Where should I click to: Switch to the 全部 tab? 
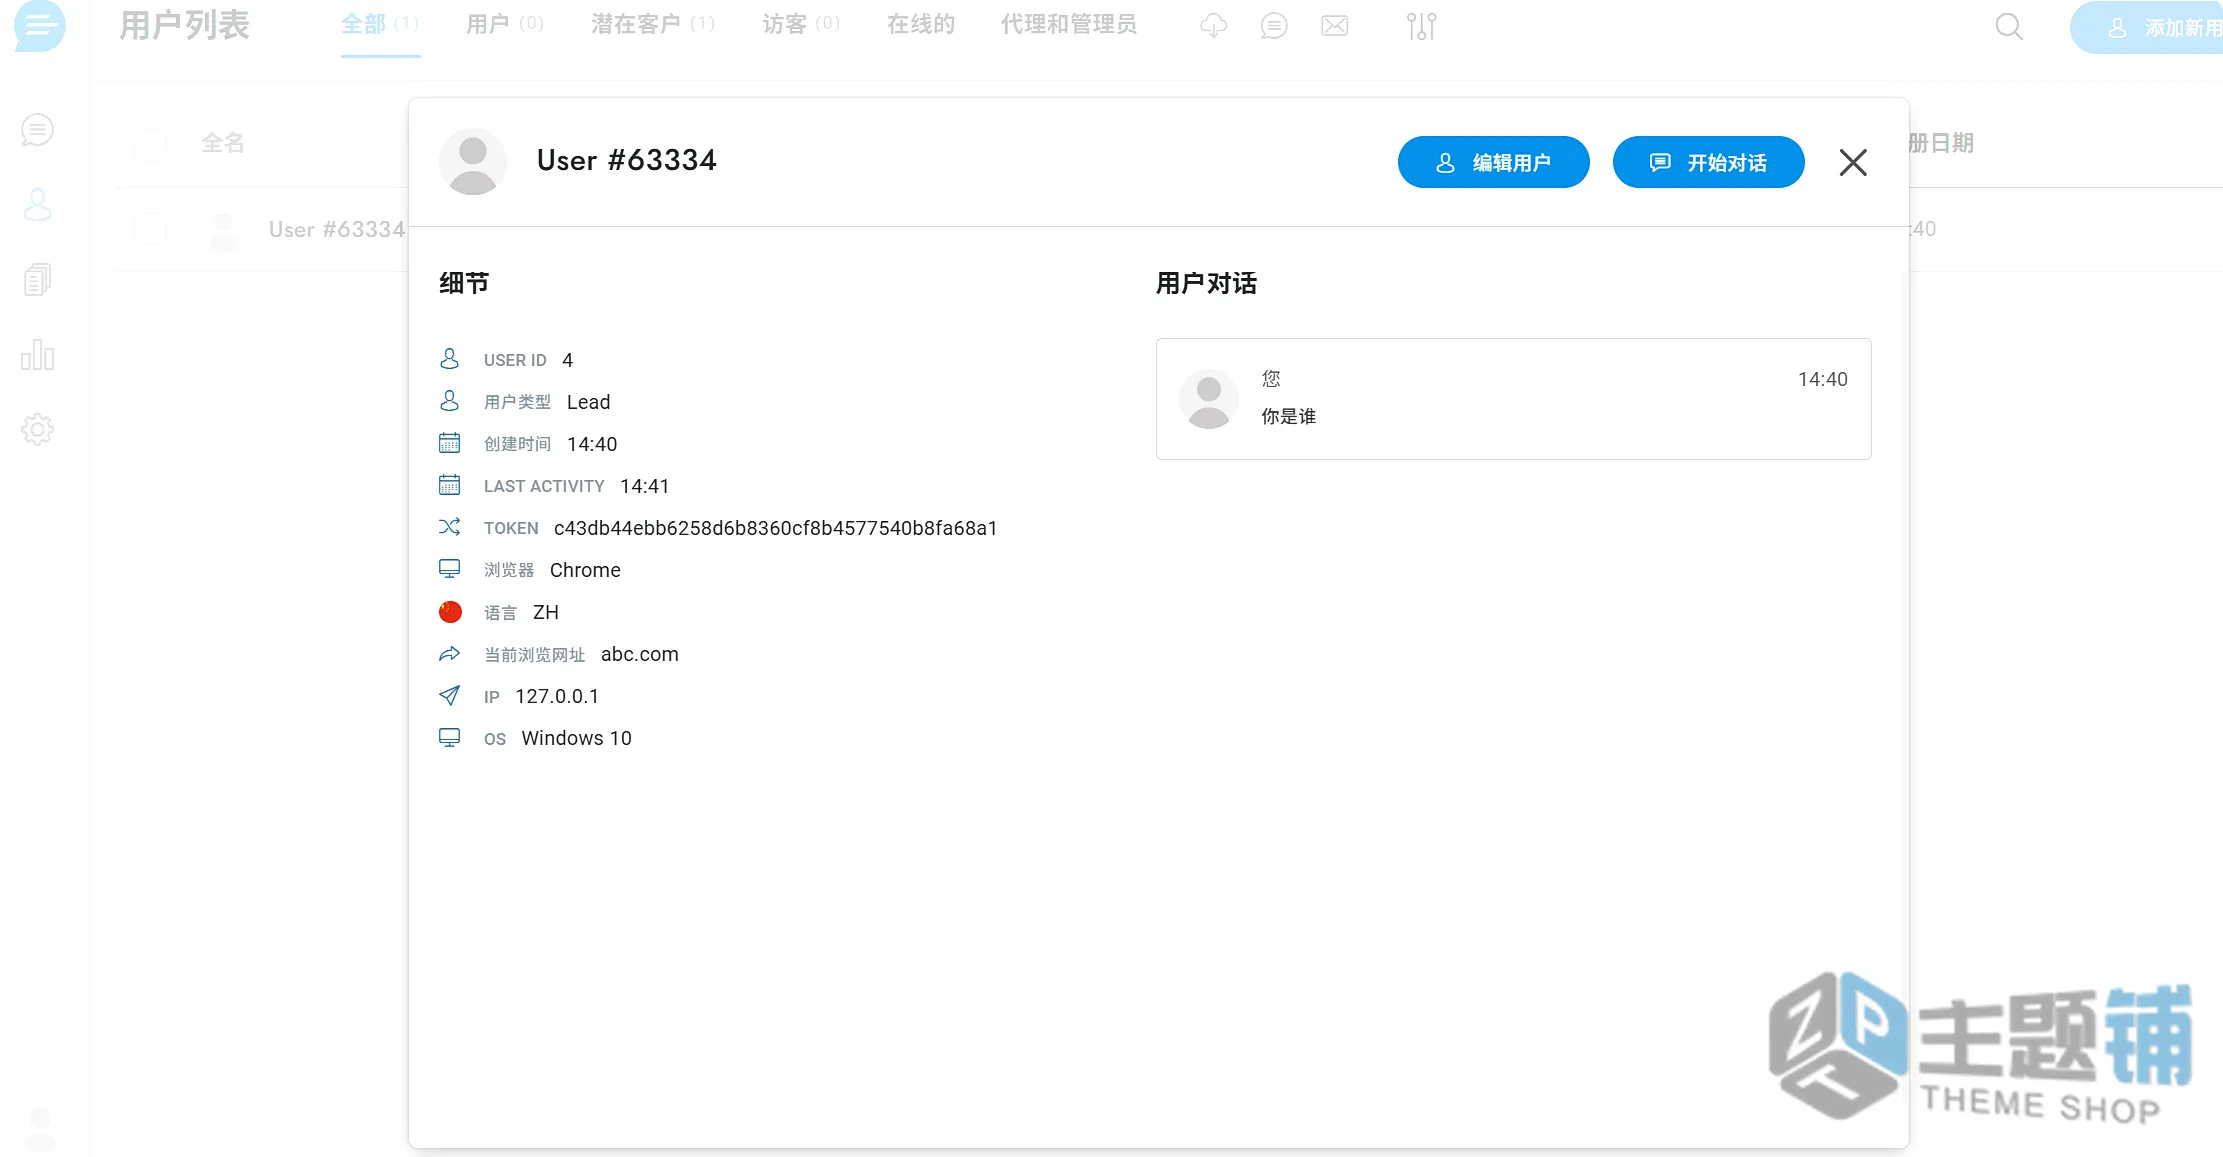(x=380, y=24)
